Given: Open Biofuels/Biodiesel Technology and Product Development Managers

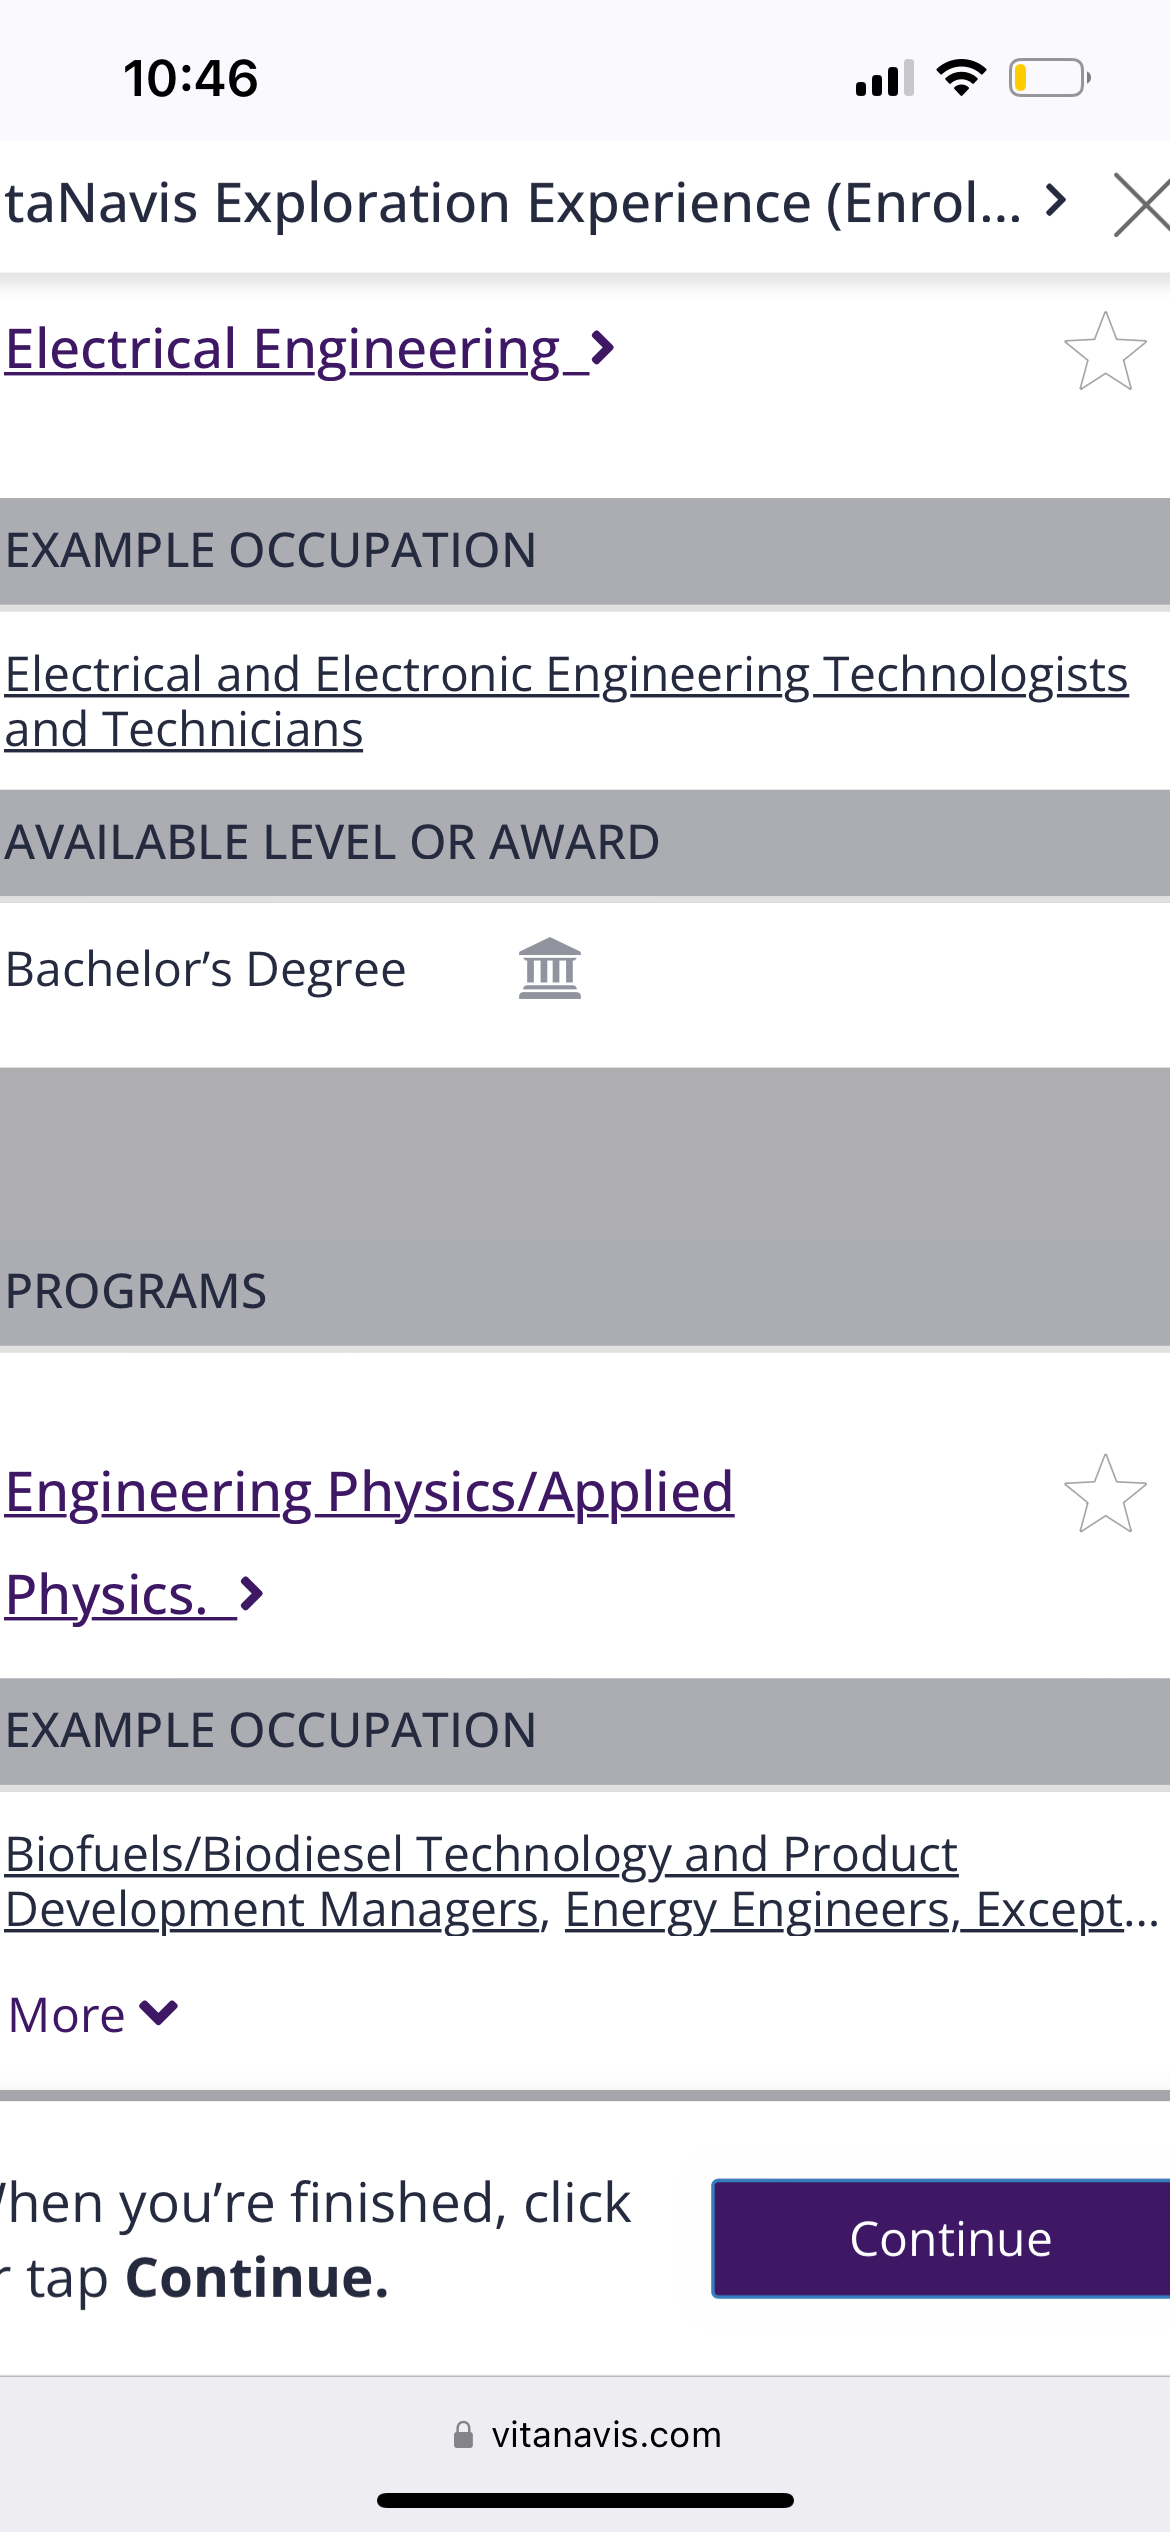Looking at the screenshot, I should point(480,1881).
